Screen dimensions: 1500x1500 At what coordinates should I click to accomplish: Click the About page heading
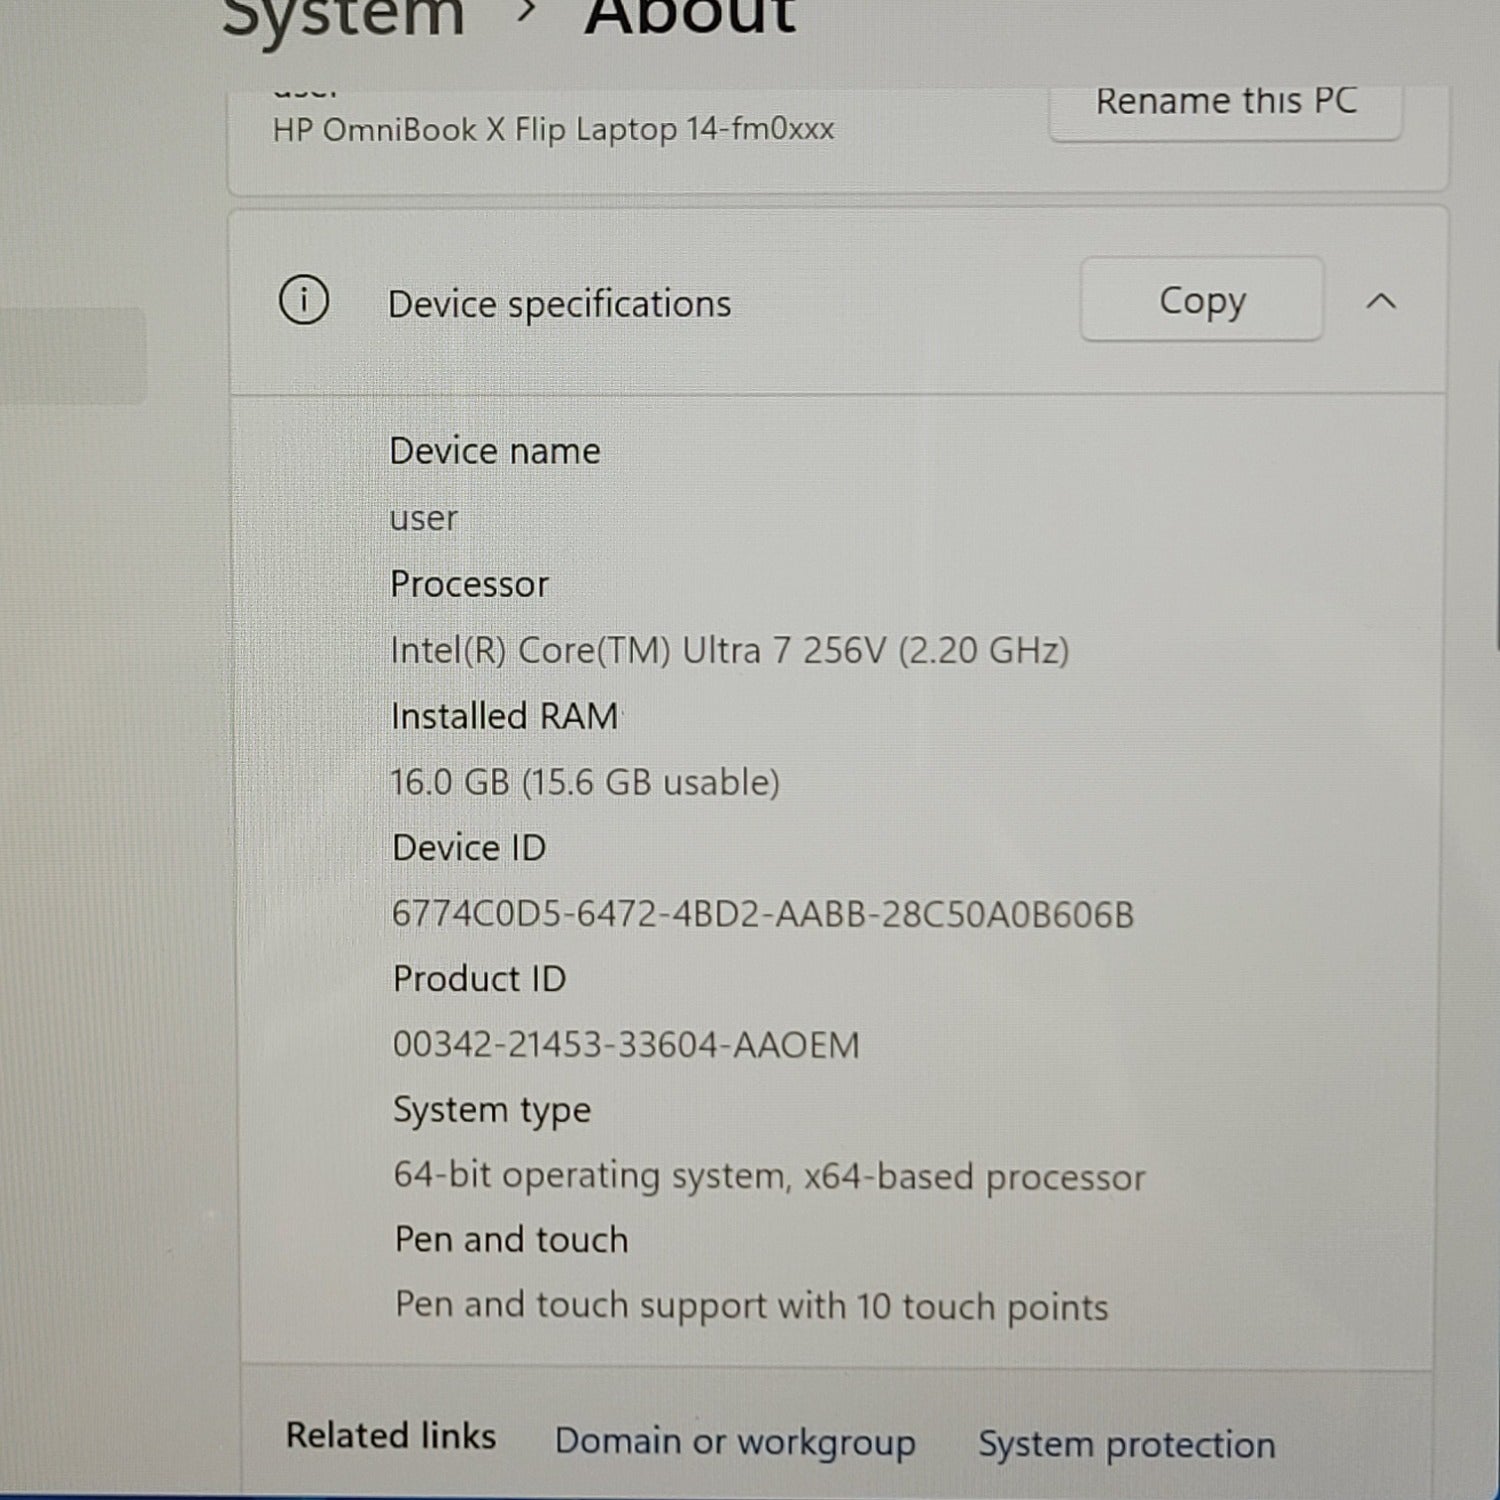tap(690, 18)
